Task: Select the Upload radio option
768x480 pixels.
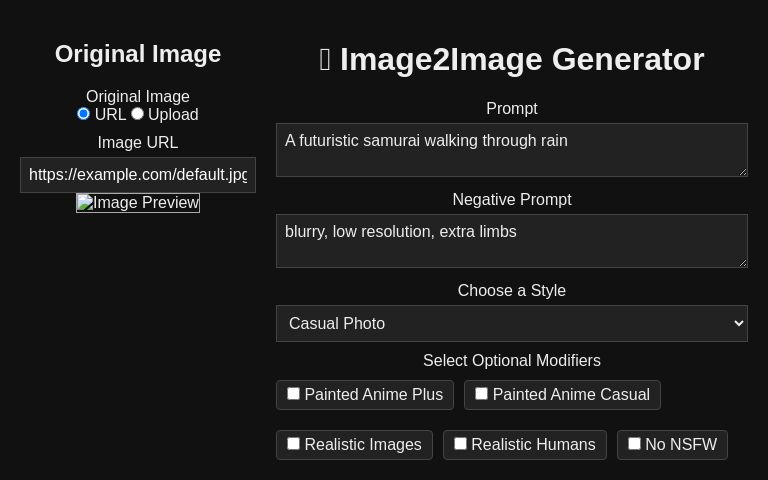Action: coord(138,114)
